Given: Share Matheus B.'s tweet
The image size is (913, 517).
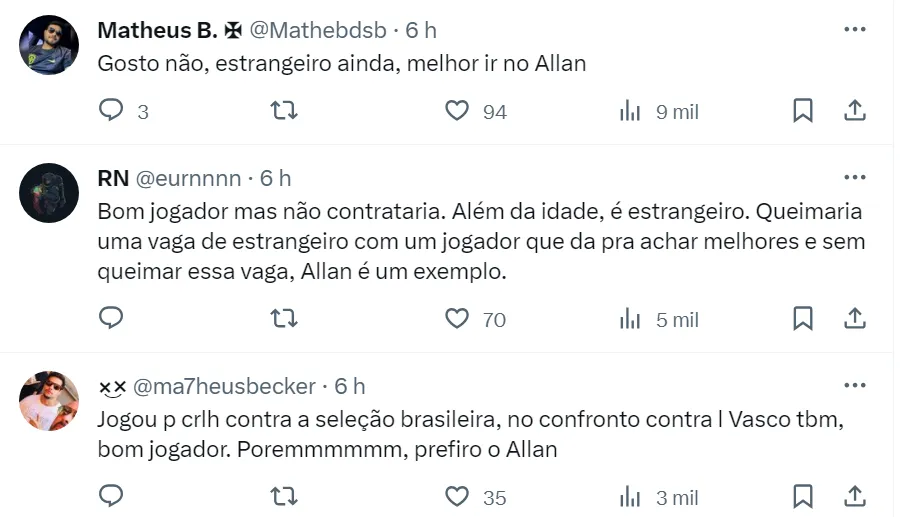Looking at the screenshot, I should click(855, 111).
